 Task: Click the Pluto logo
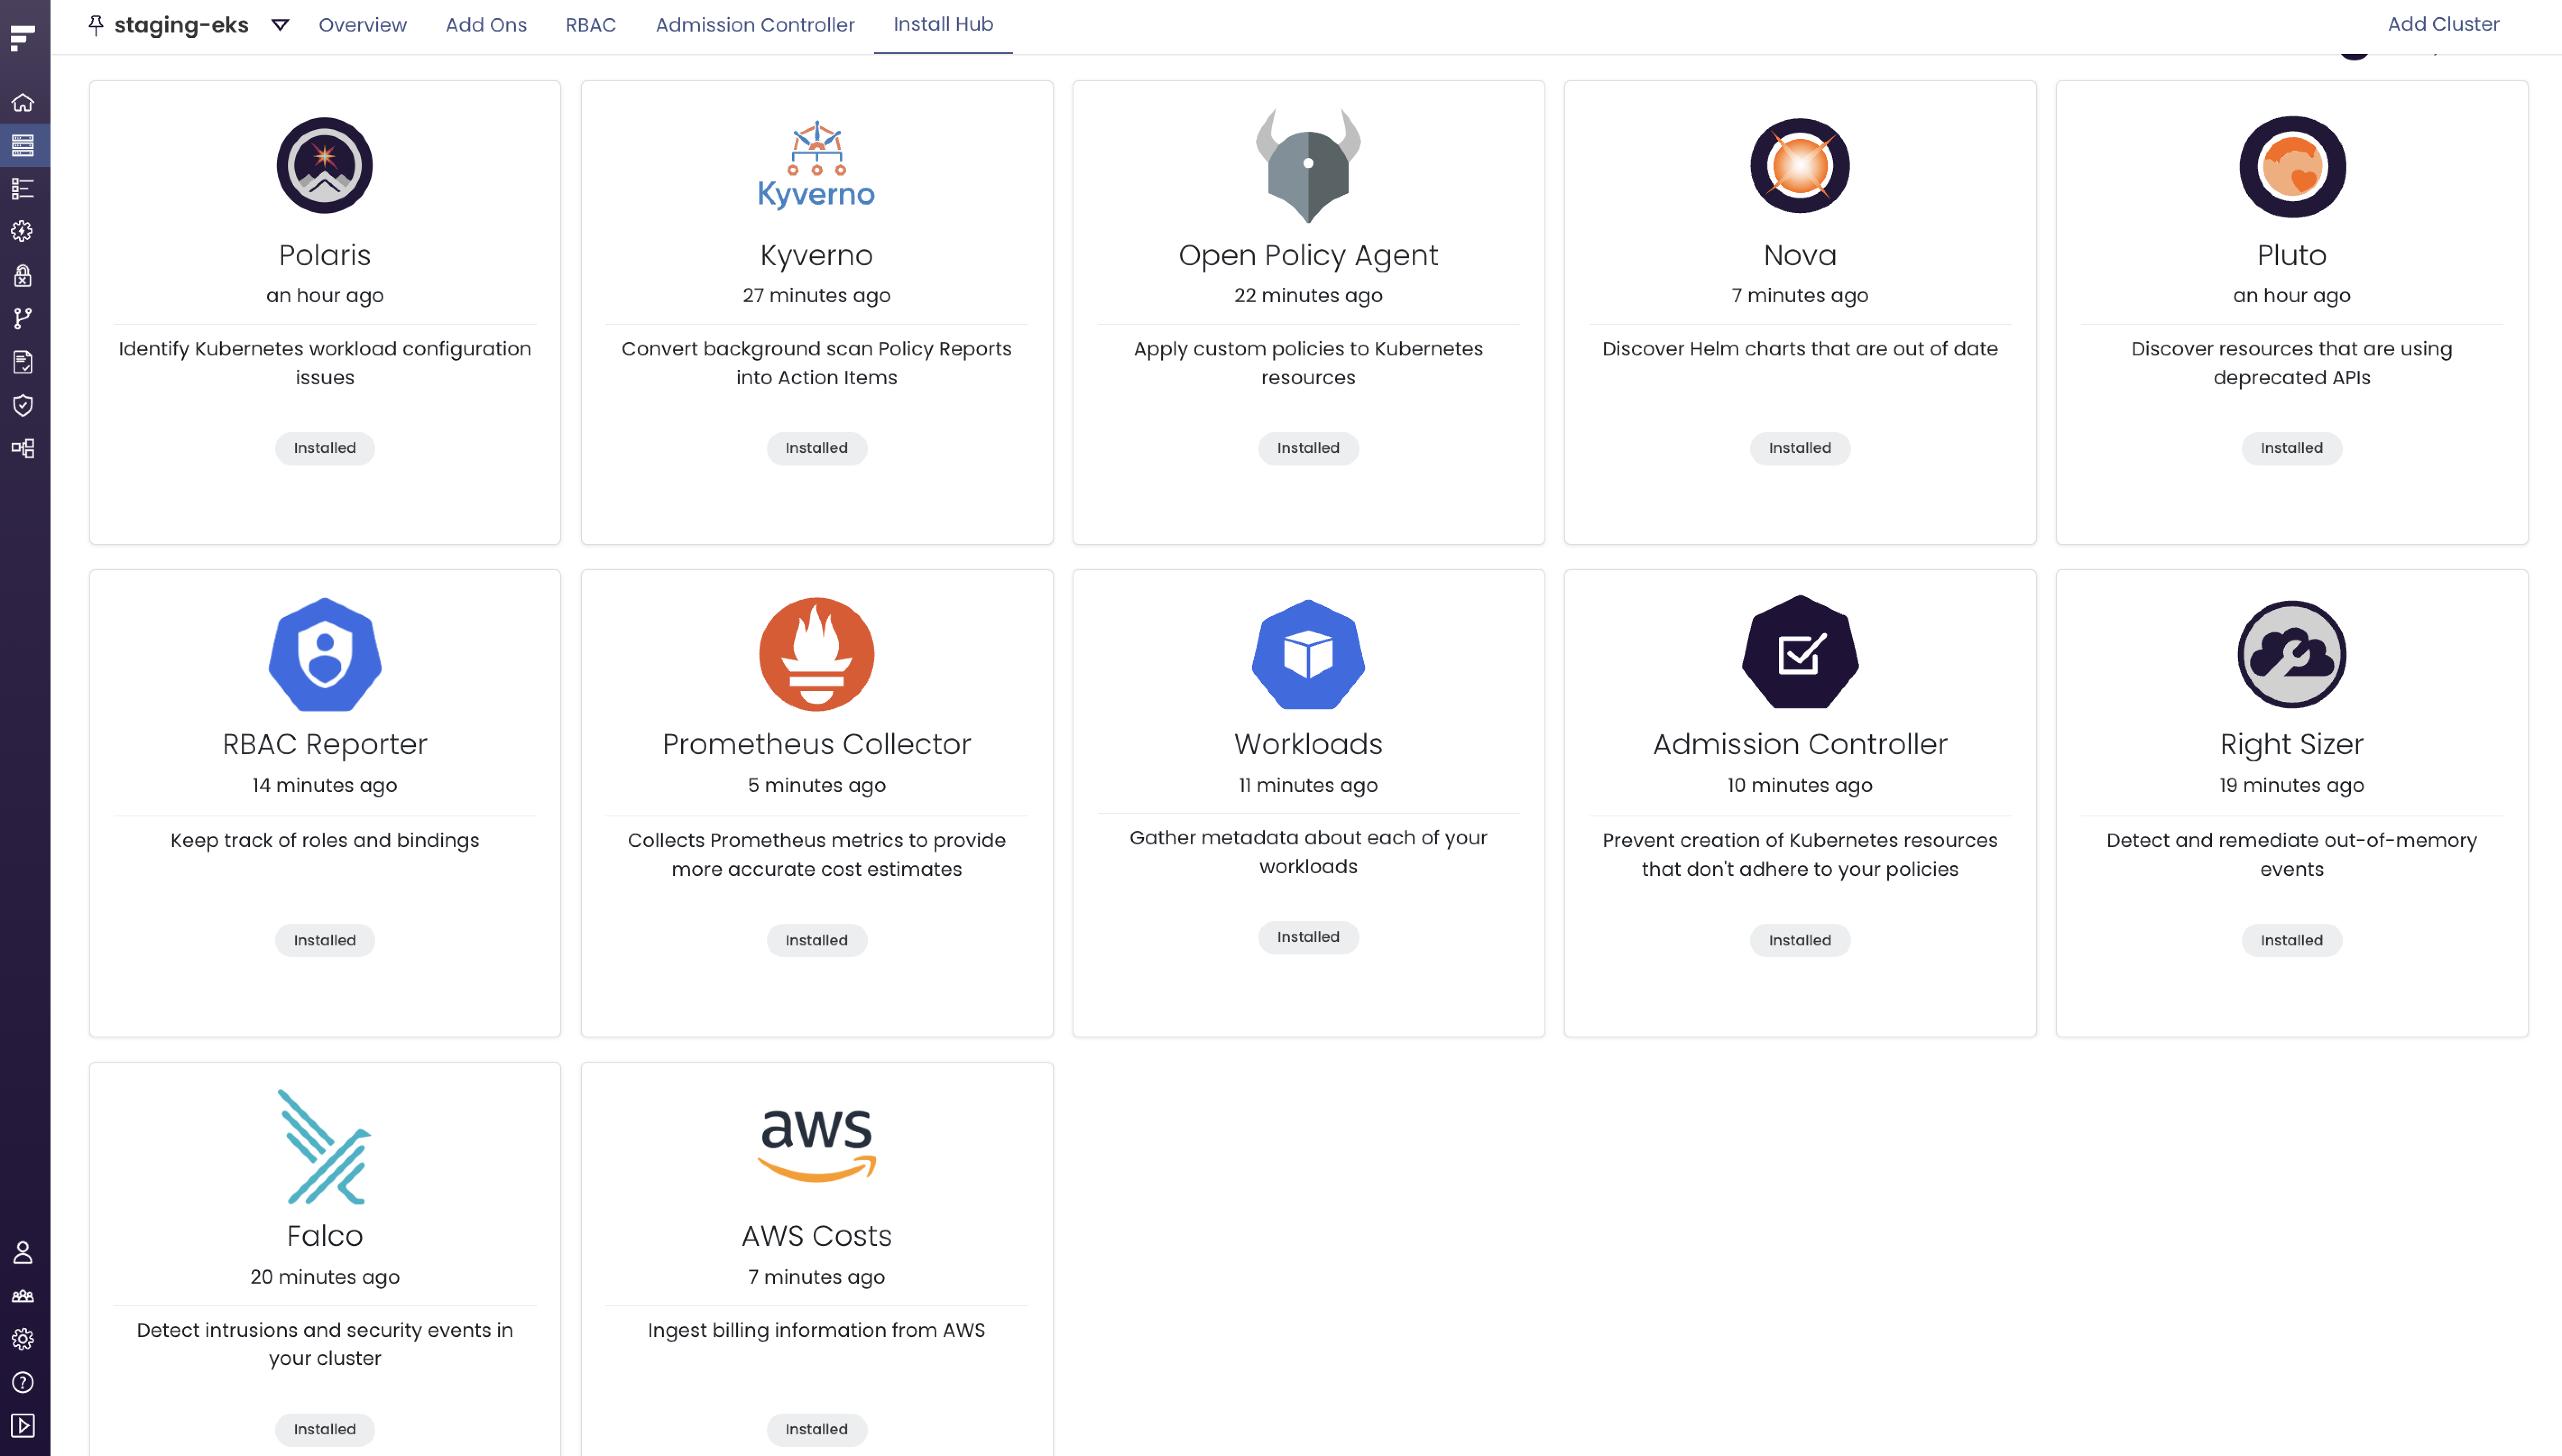point(2292,166)
